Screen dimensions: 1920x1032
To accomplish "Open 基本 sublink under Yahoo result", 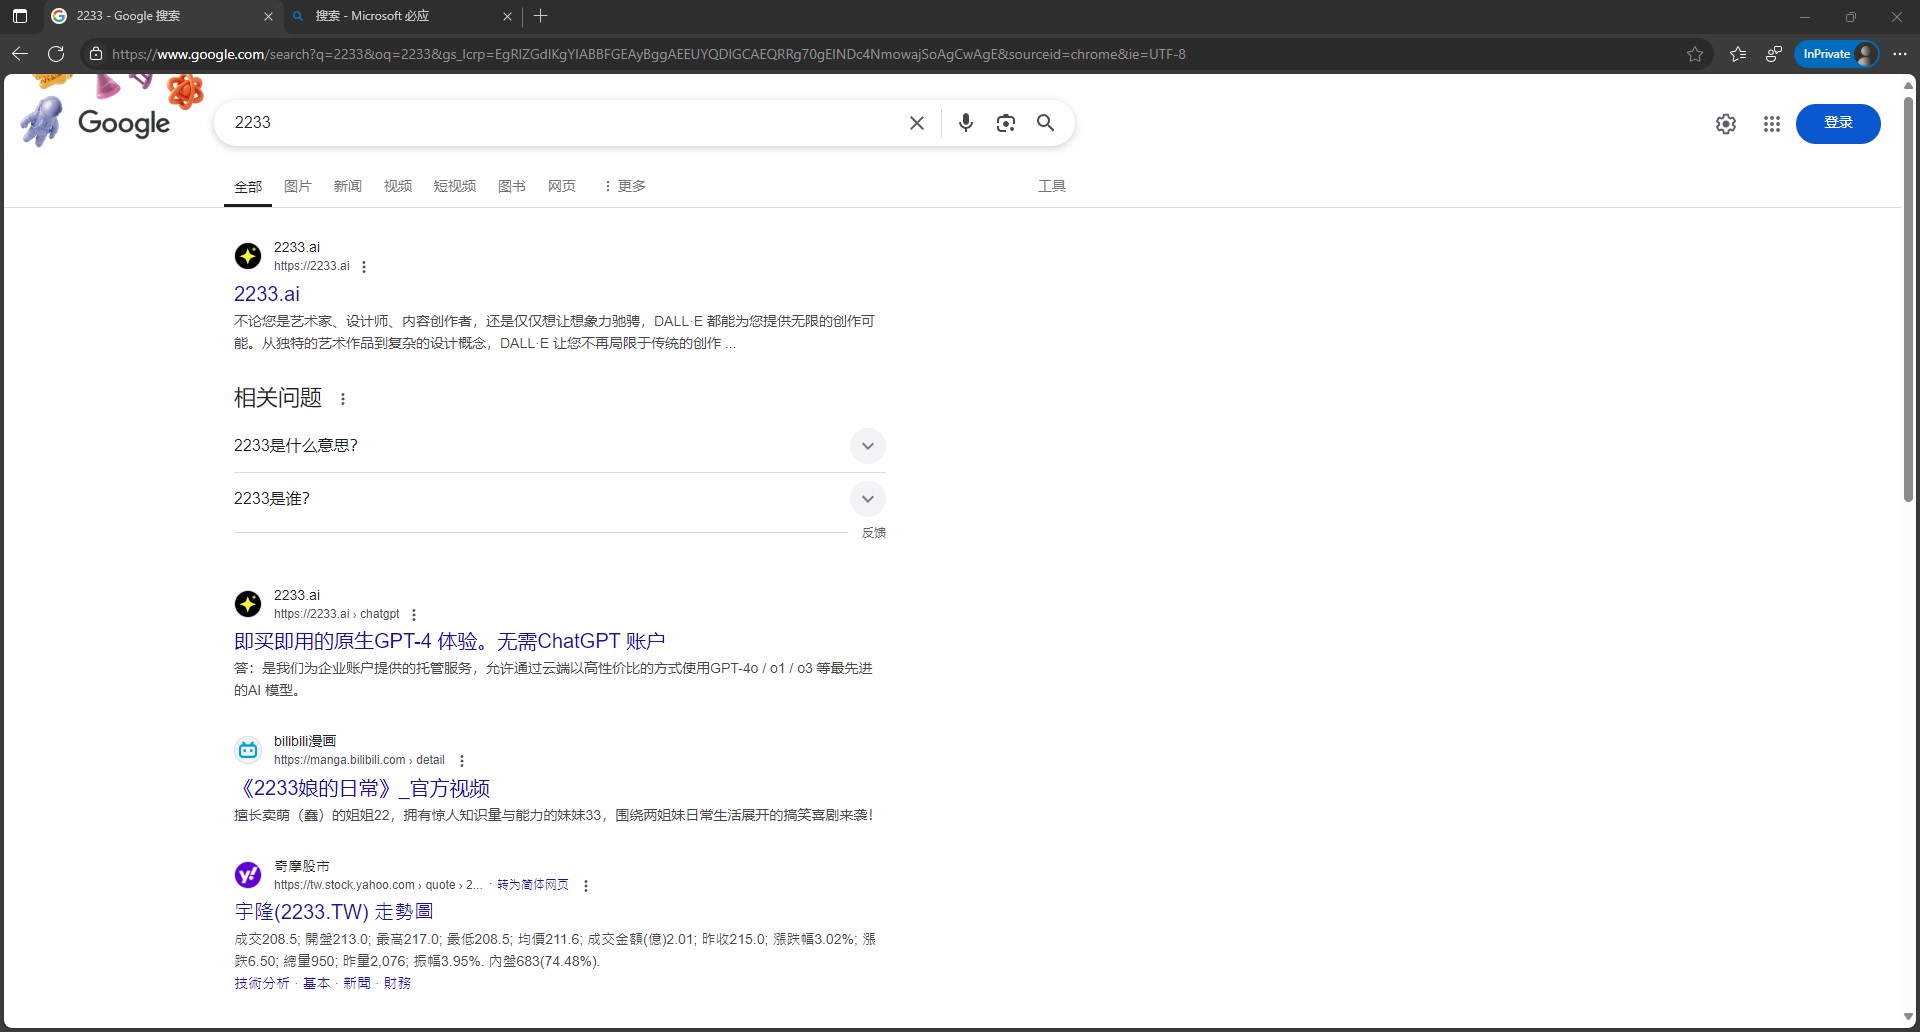I will (x=317, y=983).
